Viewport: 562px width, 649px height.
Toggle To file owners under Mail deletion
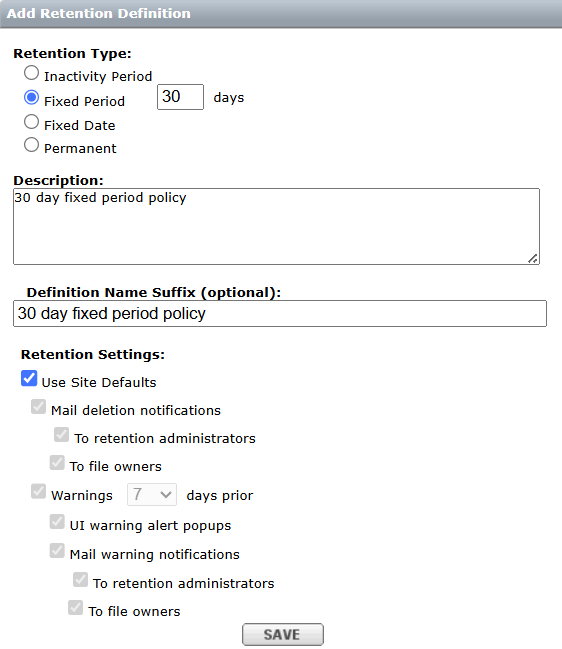(x=57, y=462)
